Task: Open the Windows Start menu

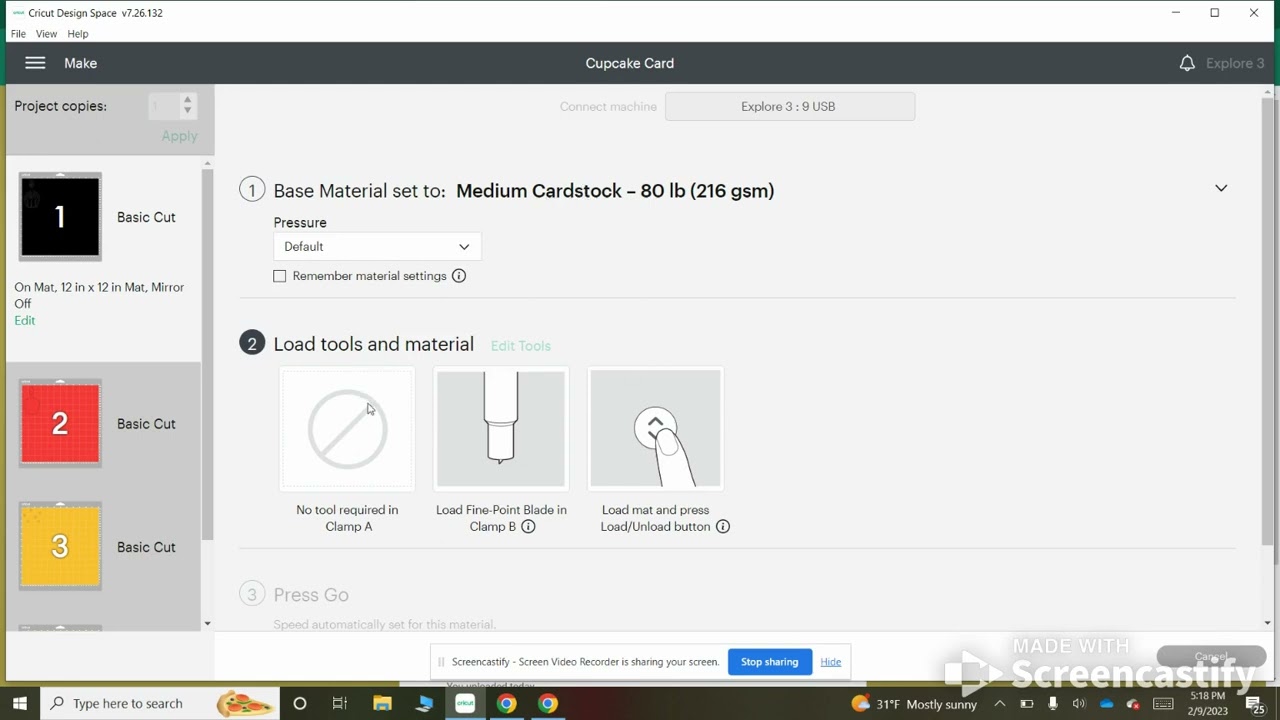Action: pyautogui.click(x=20, y=704)
